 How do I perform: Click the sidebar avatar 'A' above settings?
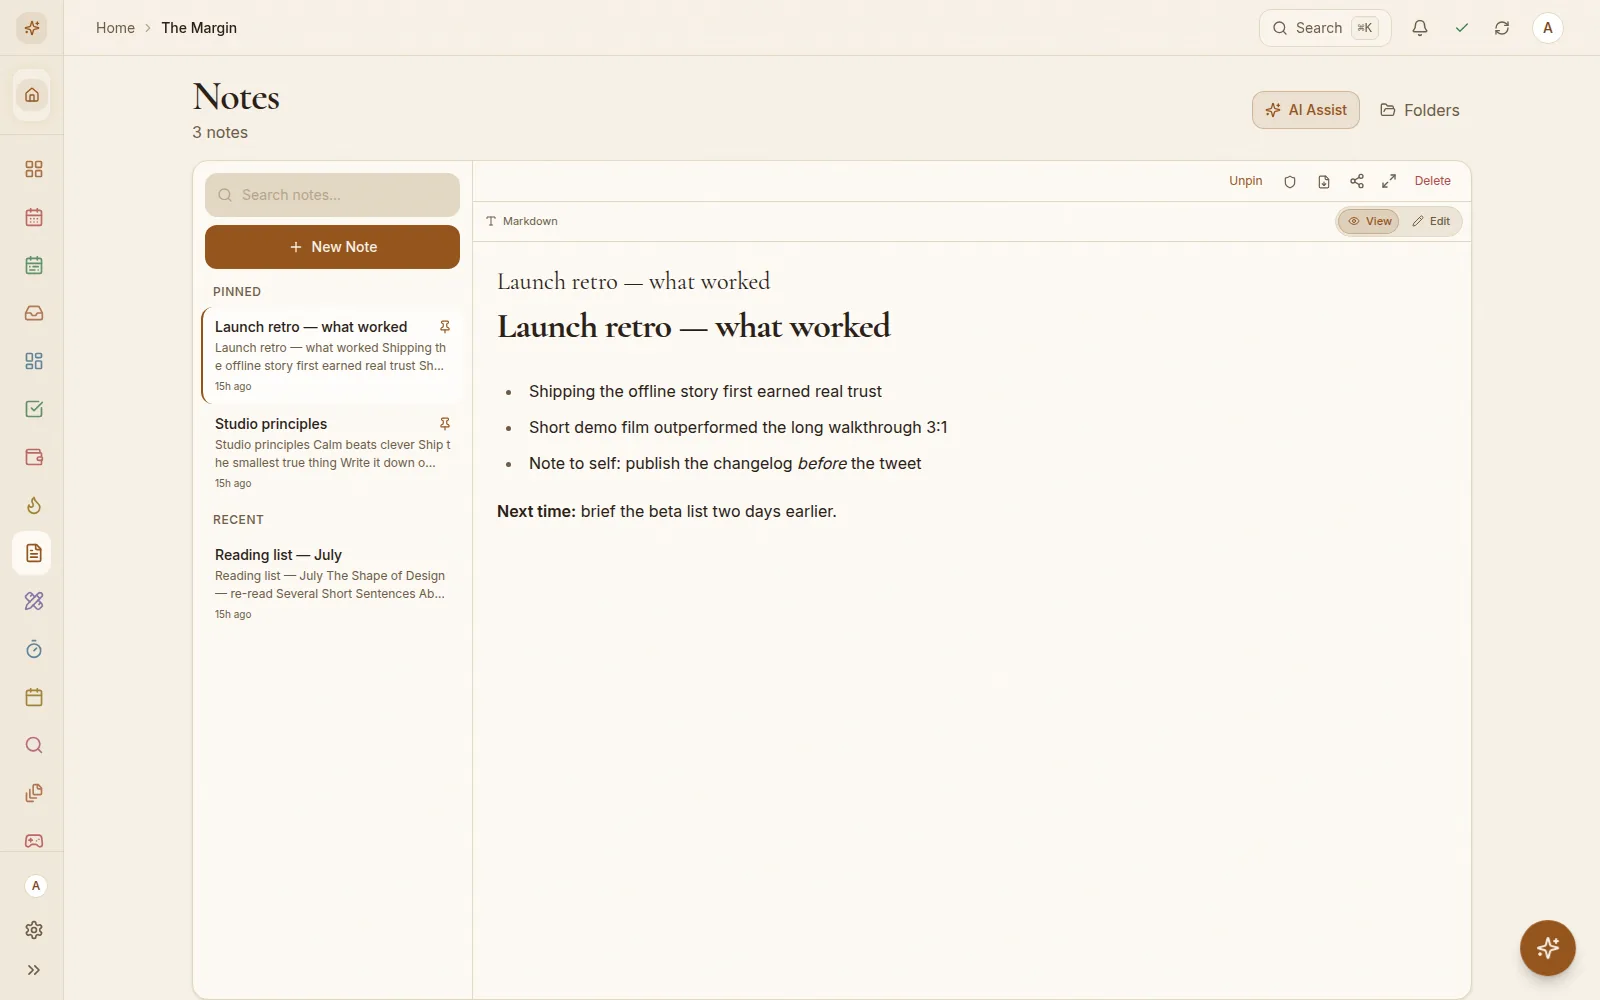[36, 886]
